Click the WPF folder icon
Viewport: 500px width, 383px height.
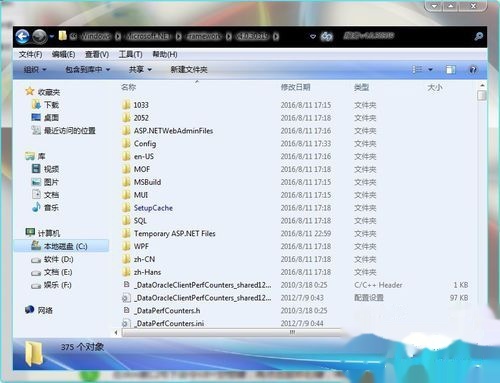(126, 246)
